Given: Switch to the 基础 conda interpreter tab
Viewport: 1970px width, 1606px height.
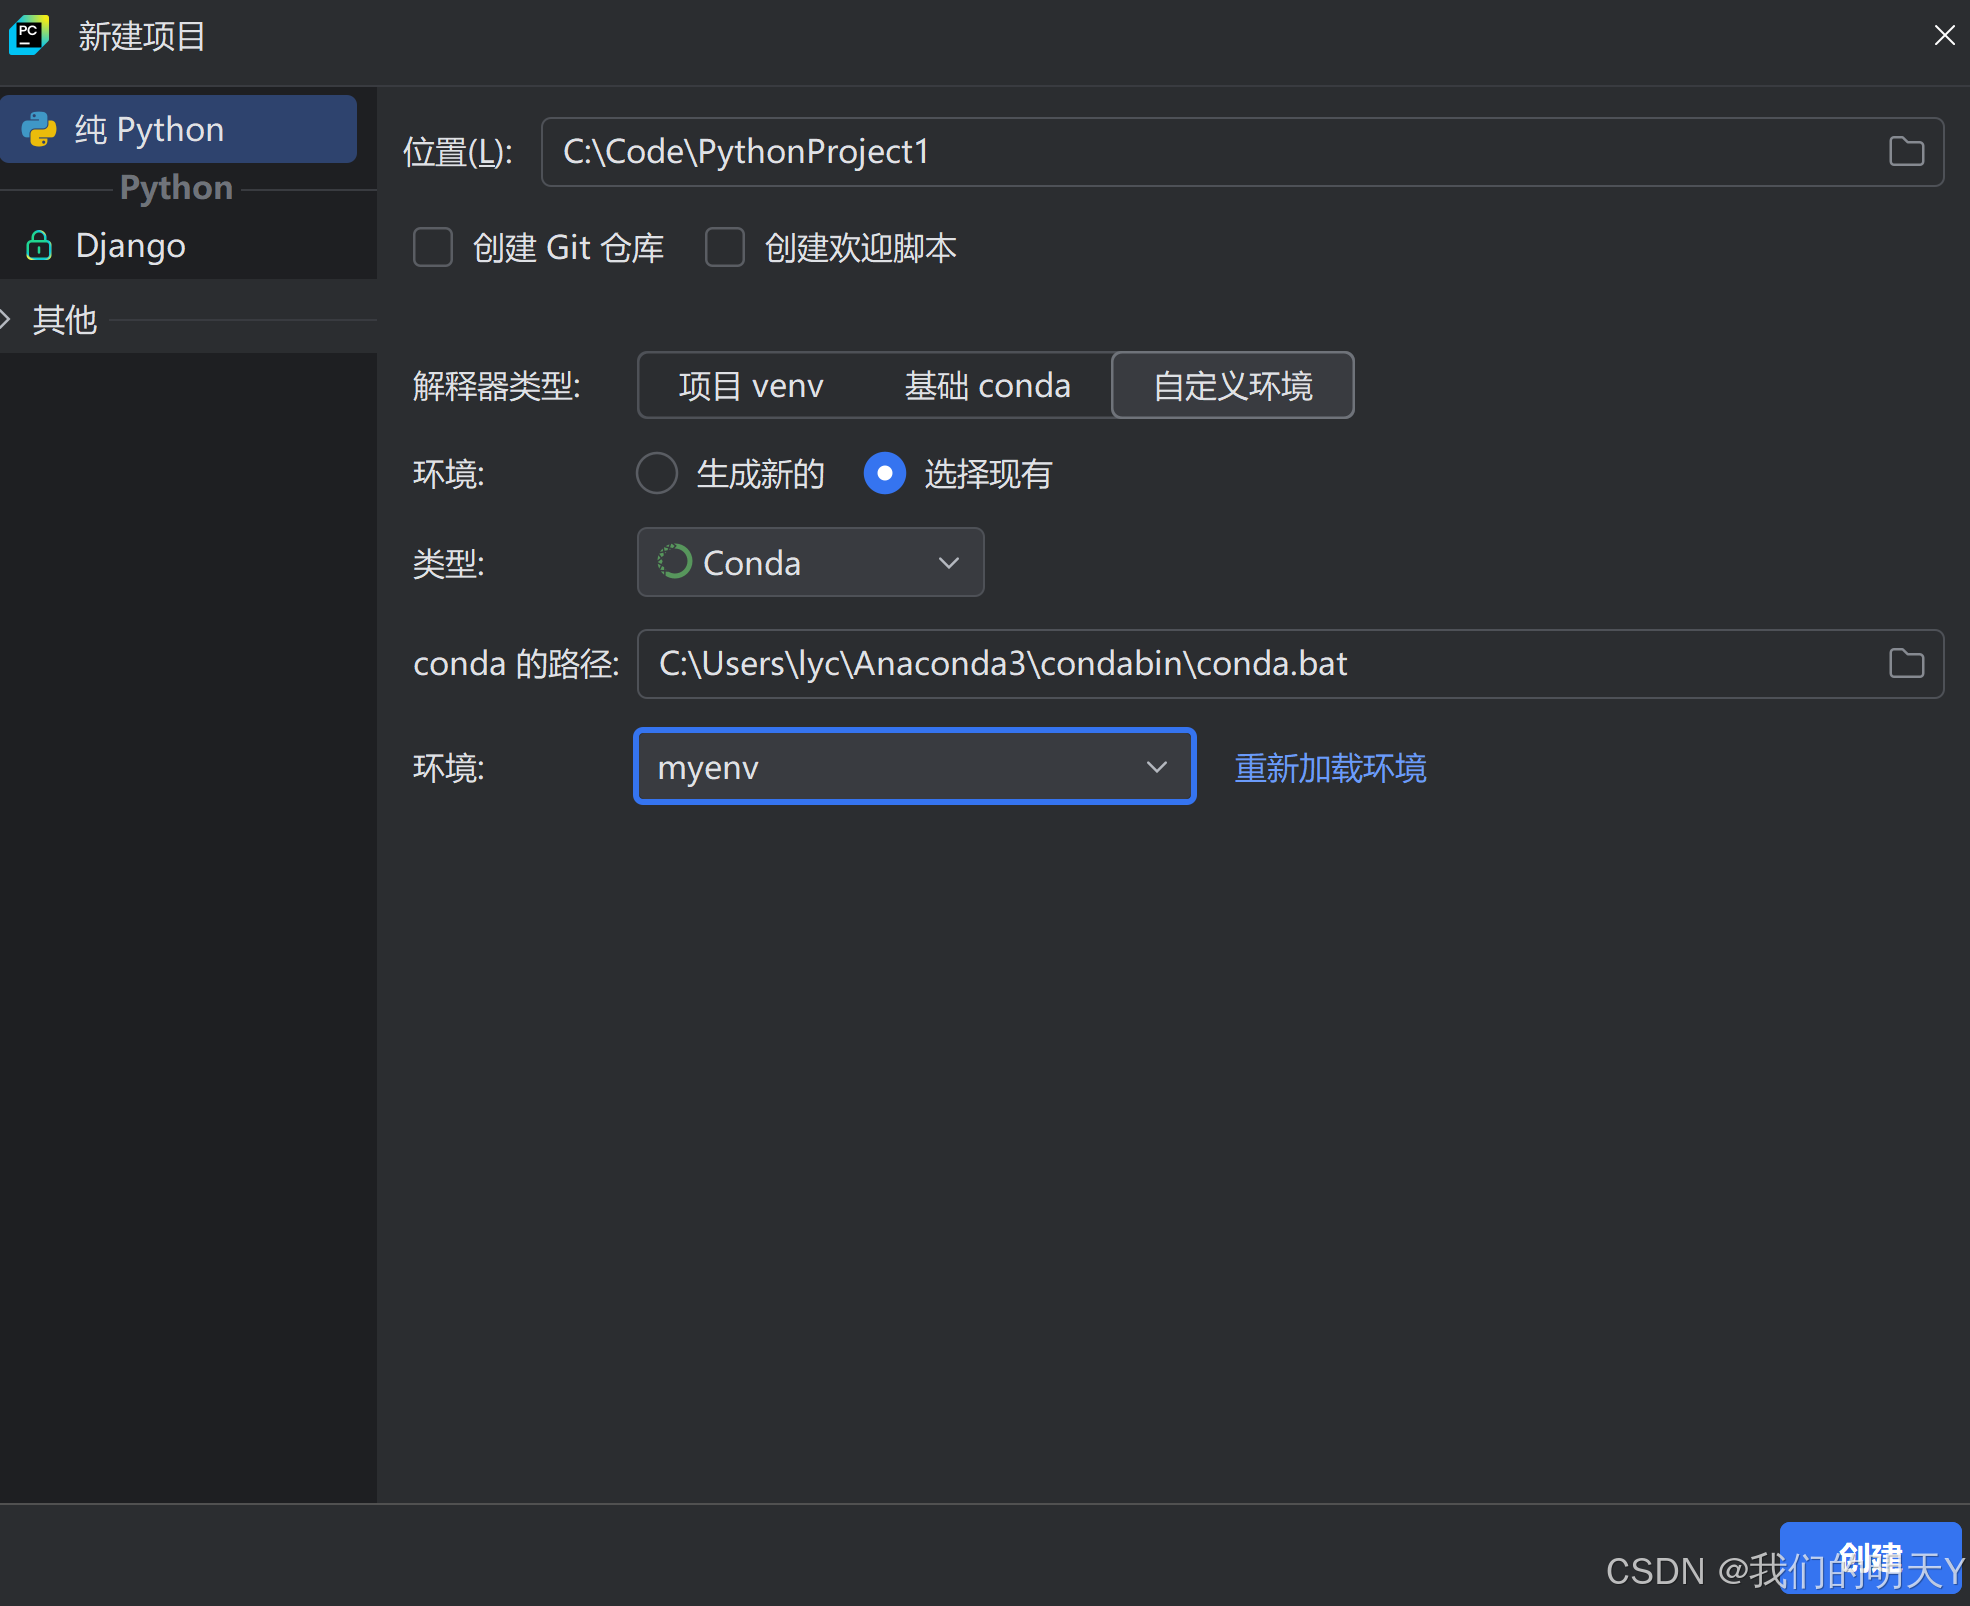Looking at the screenshot, I should tap(987, 385).
